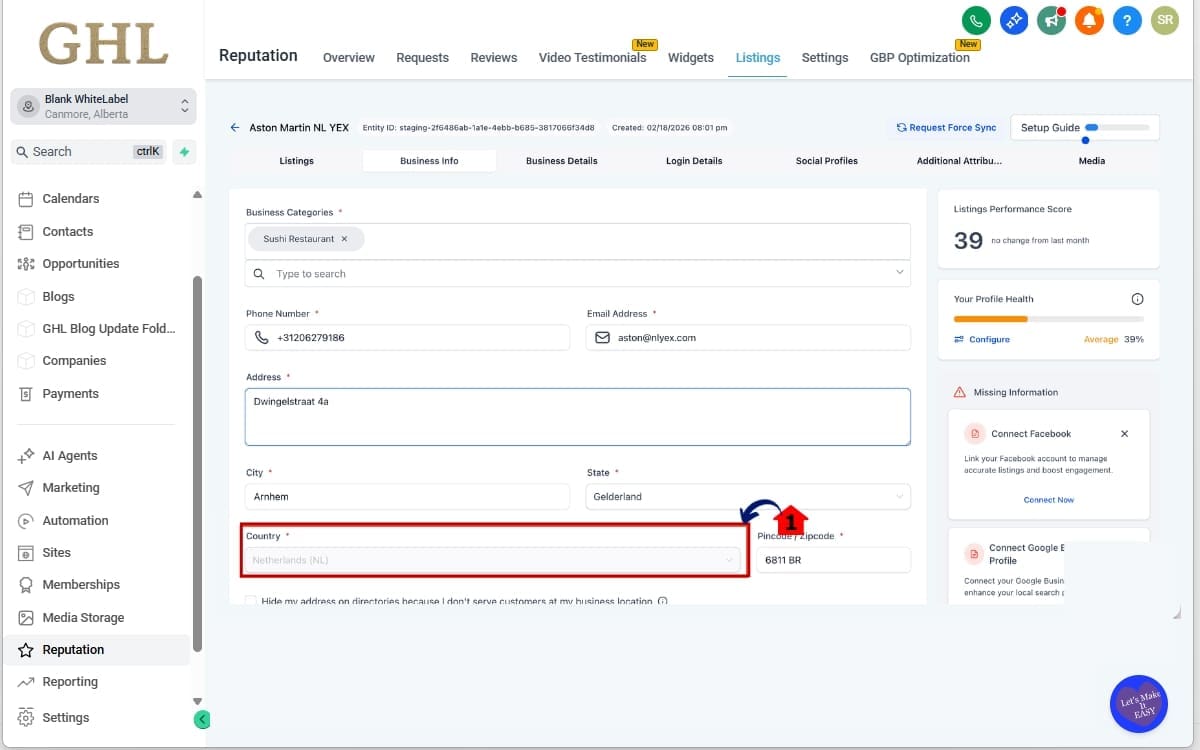Click the Request Force Sync link
1200x750 pixels.
[945, 127]
